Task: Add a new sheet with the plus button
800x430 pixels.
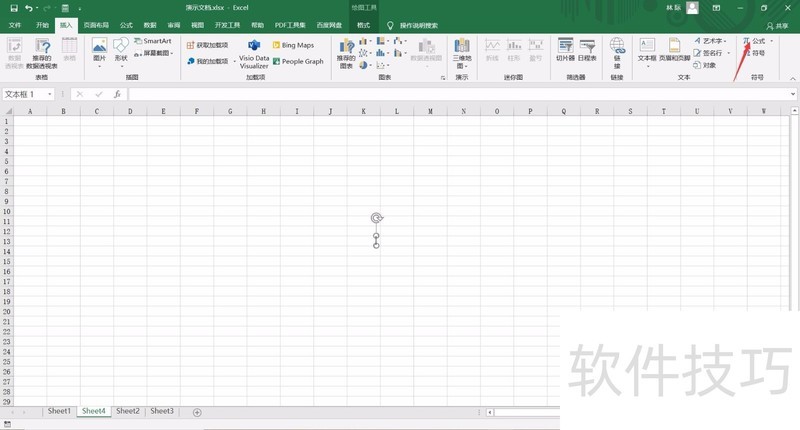Action: tap(197, 412)
